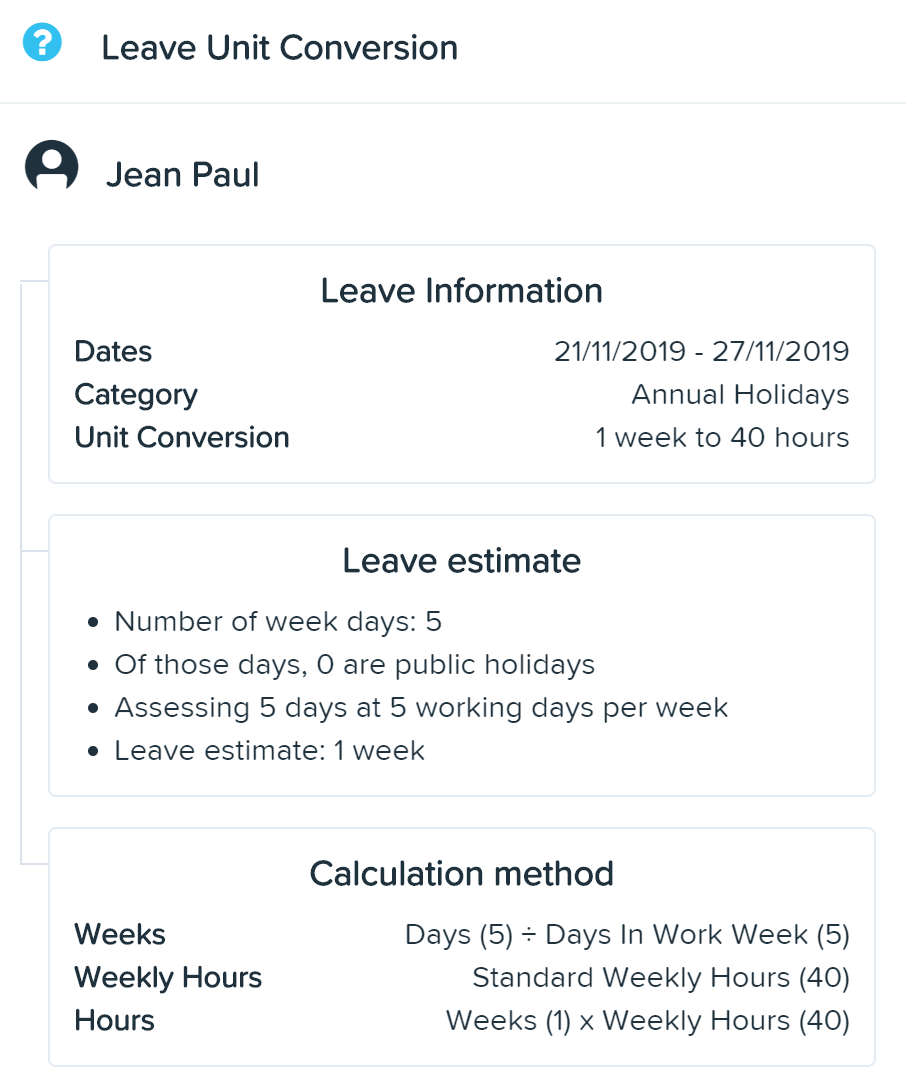Screen dimensions: 906x1086
Task: Click the Leave Information heading
Action: 462,291
